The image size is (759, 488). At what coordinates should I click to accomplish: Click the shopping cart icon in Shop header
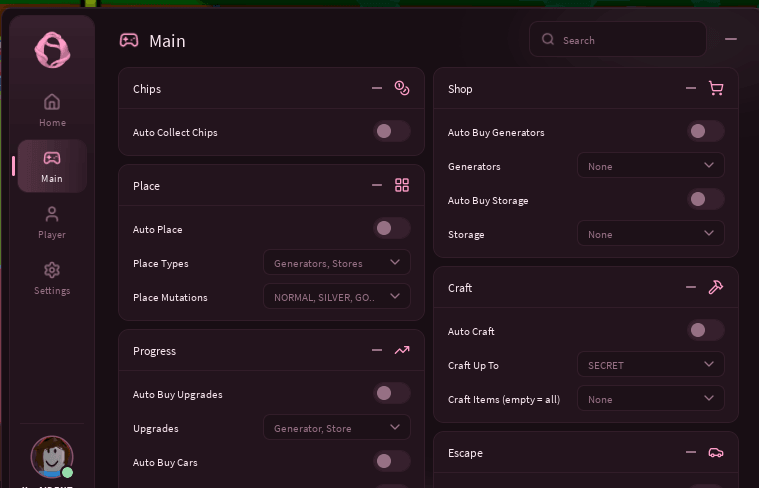tap(716, 88)
